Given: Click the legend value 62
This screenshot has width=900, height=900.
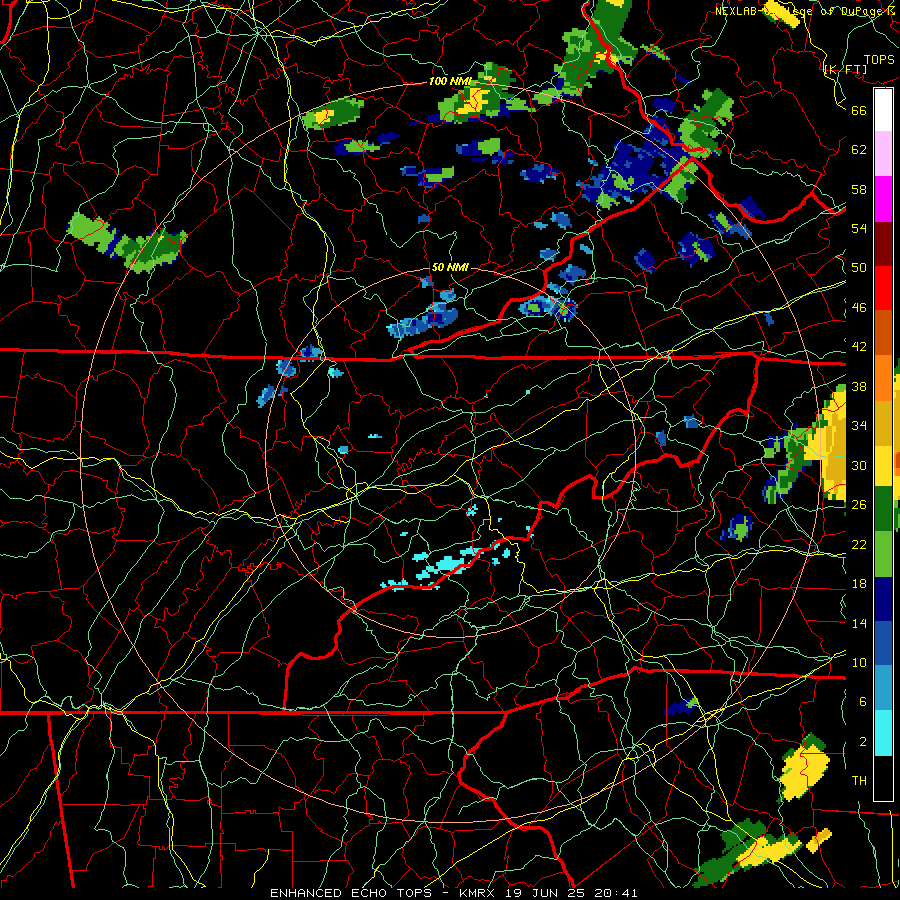Looking at the screenshot, I should click(859, 150).
